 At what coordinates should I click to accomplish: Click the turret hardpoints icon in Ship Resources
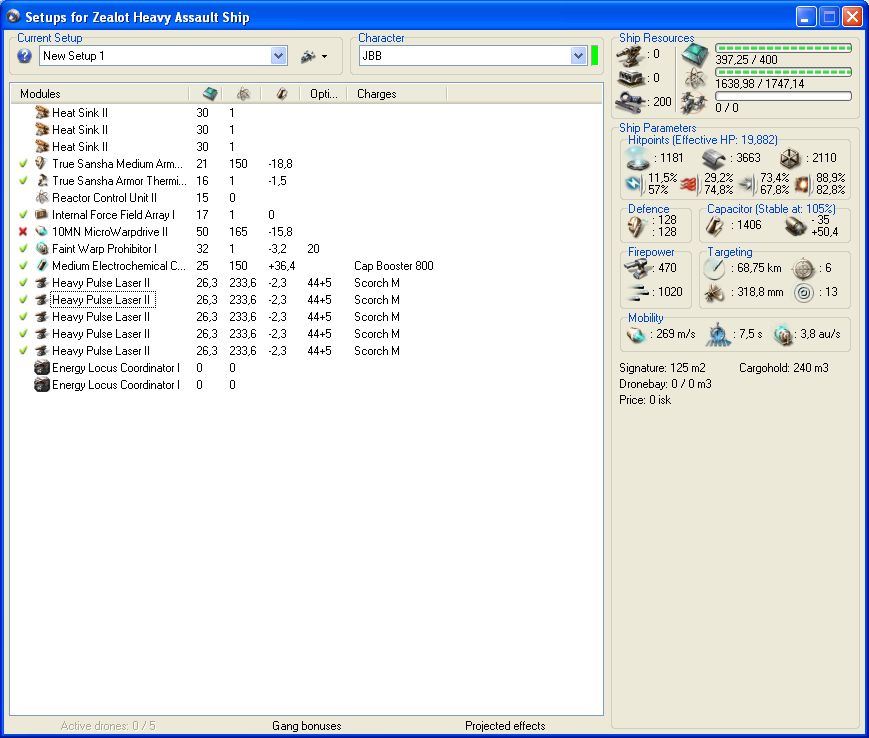[x=630, y=54]
